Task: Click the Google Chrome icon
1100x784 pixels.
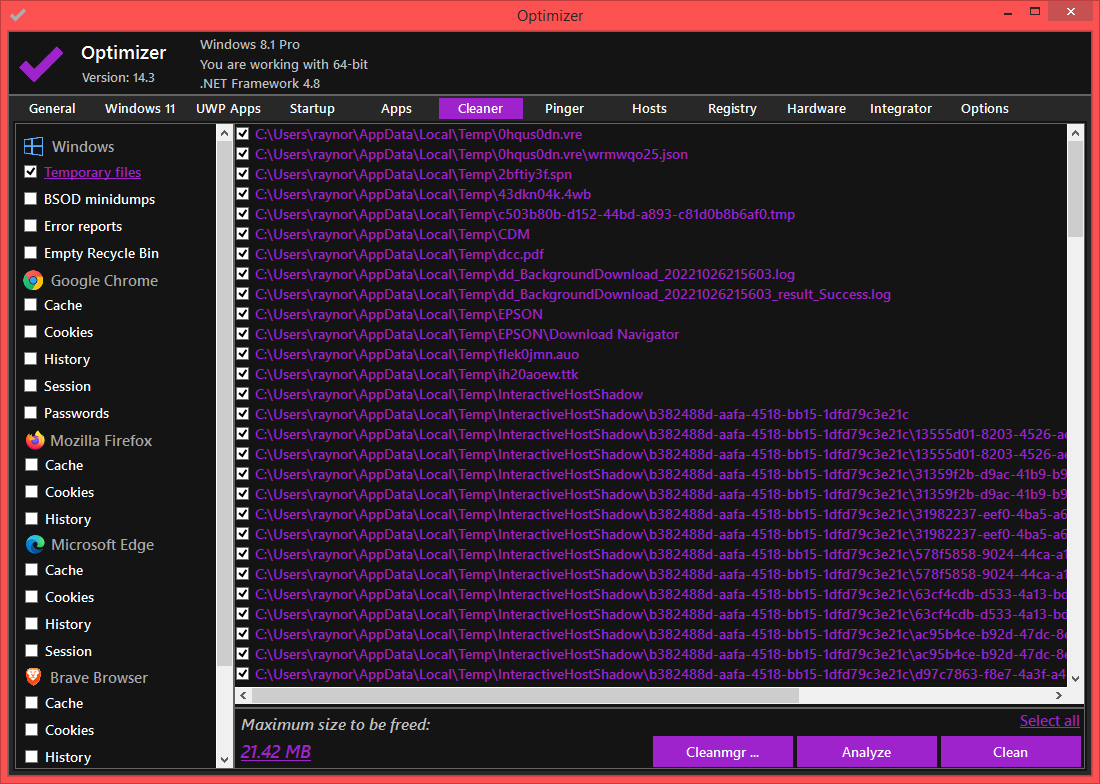Action: pos(34,281)
